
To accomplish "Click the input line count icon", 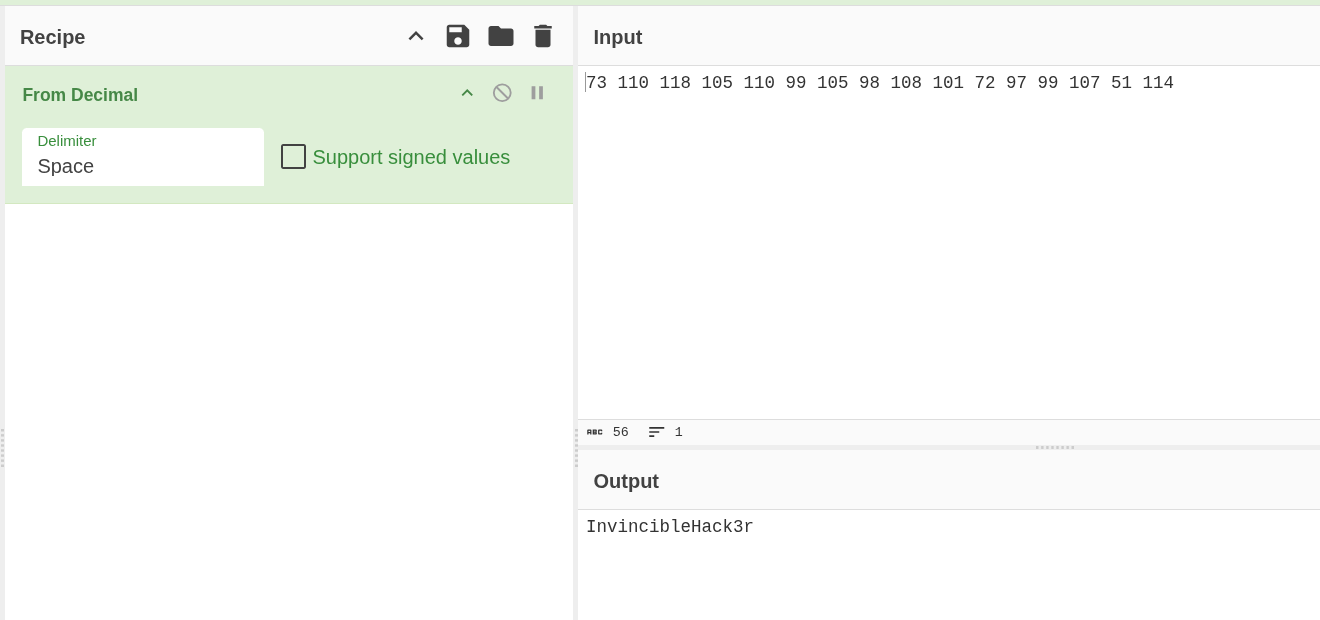I will pyautogui.click(x=656, y=432).
